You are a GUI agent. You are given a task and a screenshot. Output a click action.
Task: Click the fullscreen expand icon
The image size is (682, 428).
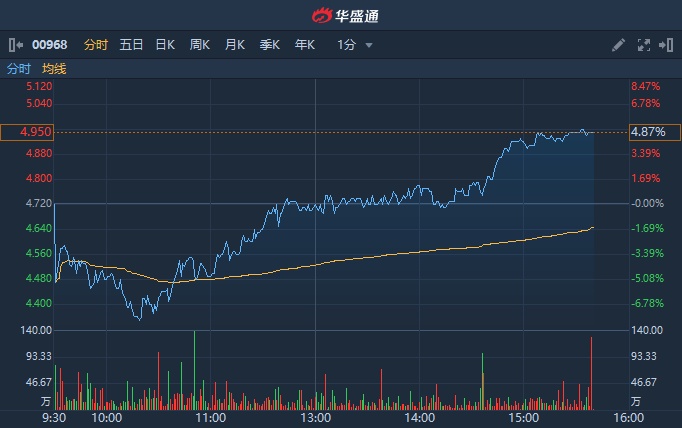643,45
